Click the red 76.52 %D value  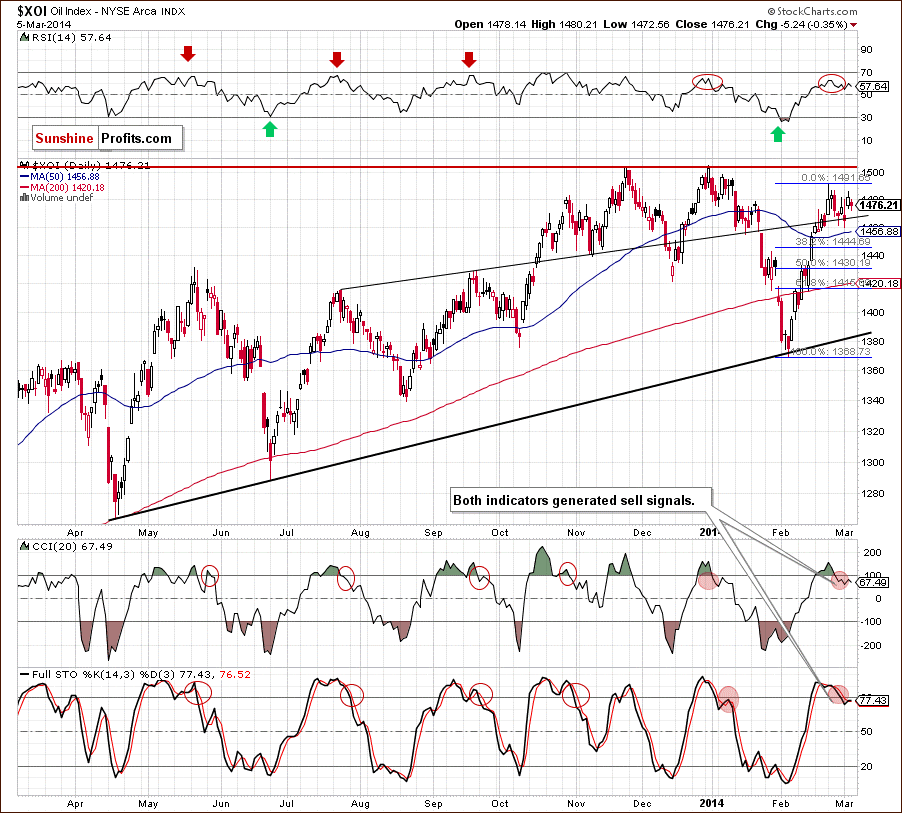coord(235,674)
